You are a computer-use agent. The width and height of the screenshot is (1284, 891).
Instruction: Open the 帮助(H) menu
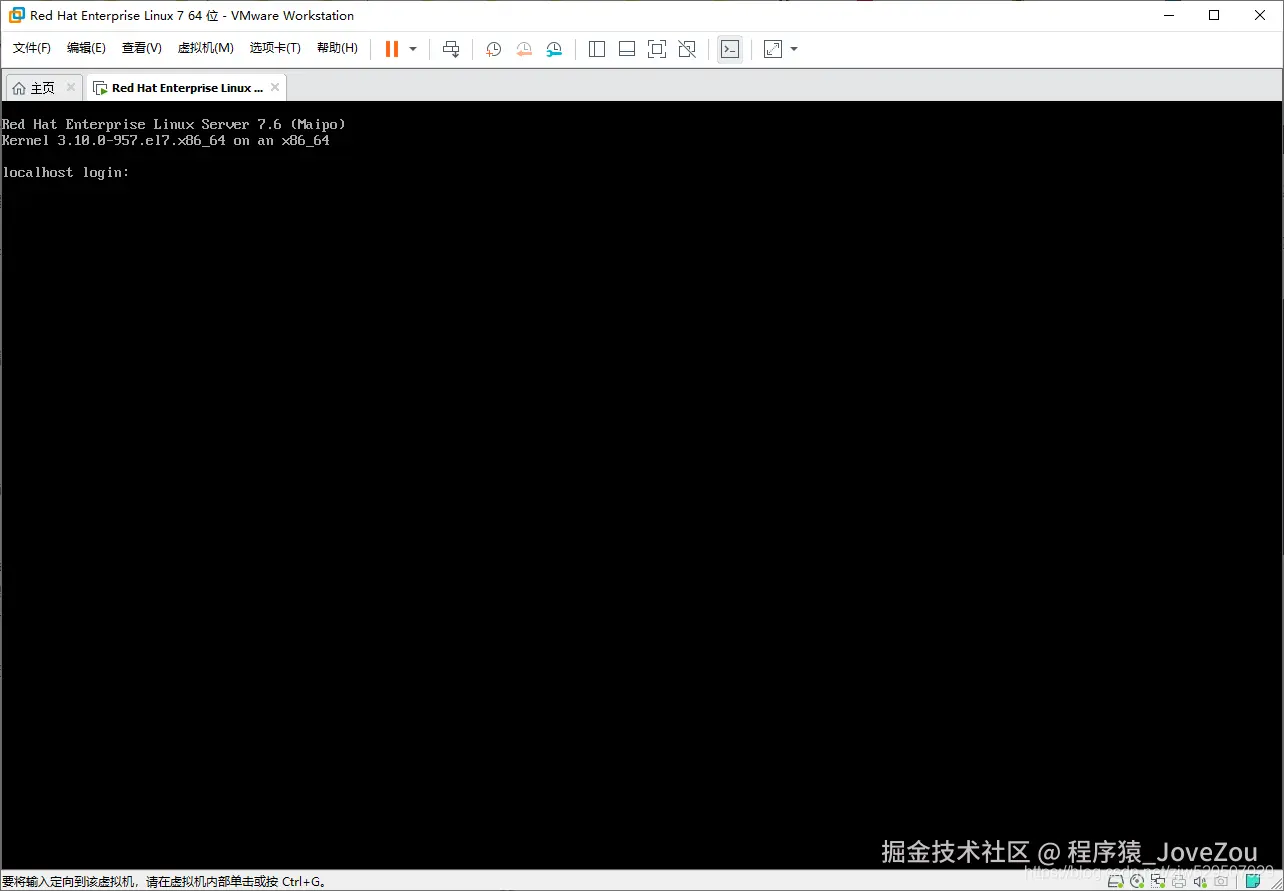(x=337, y=48)
